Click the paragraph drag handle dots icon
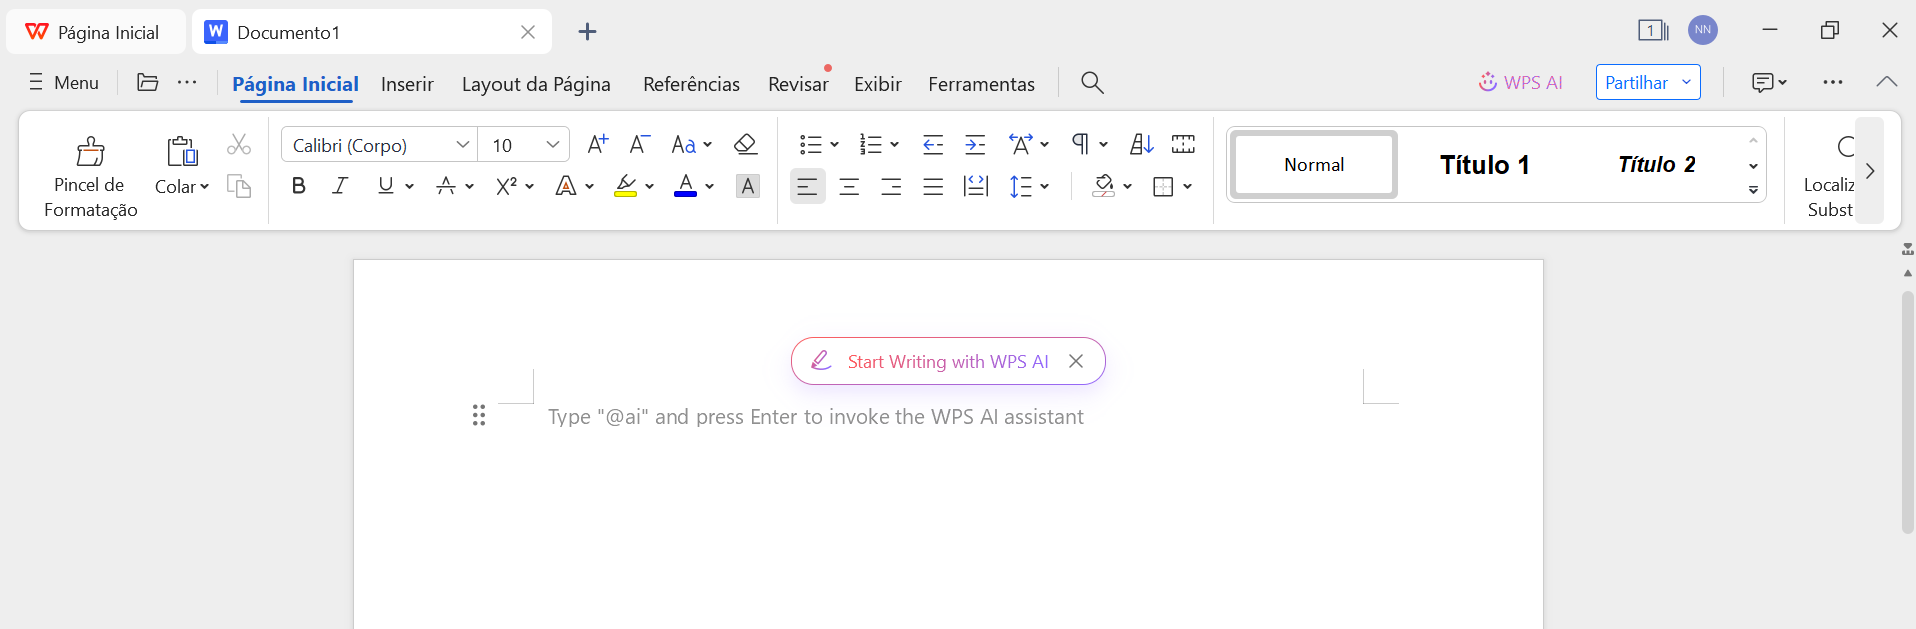Screen dimensions: 1916x629 (x=479, y=415)
